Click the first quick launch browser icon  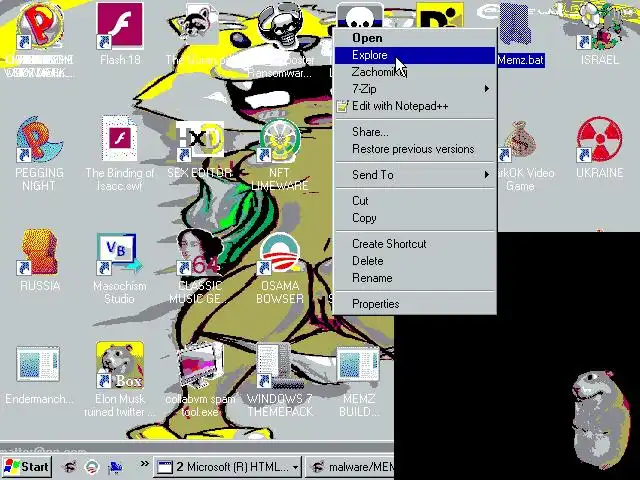pyautogui.click(x=69, y=466)
